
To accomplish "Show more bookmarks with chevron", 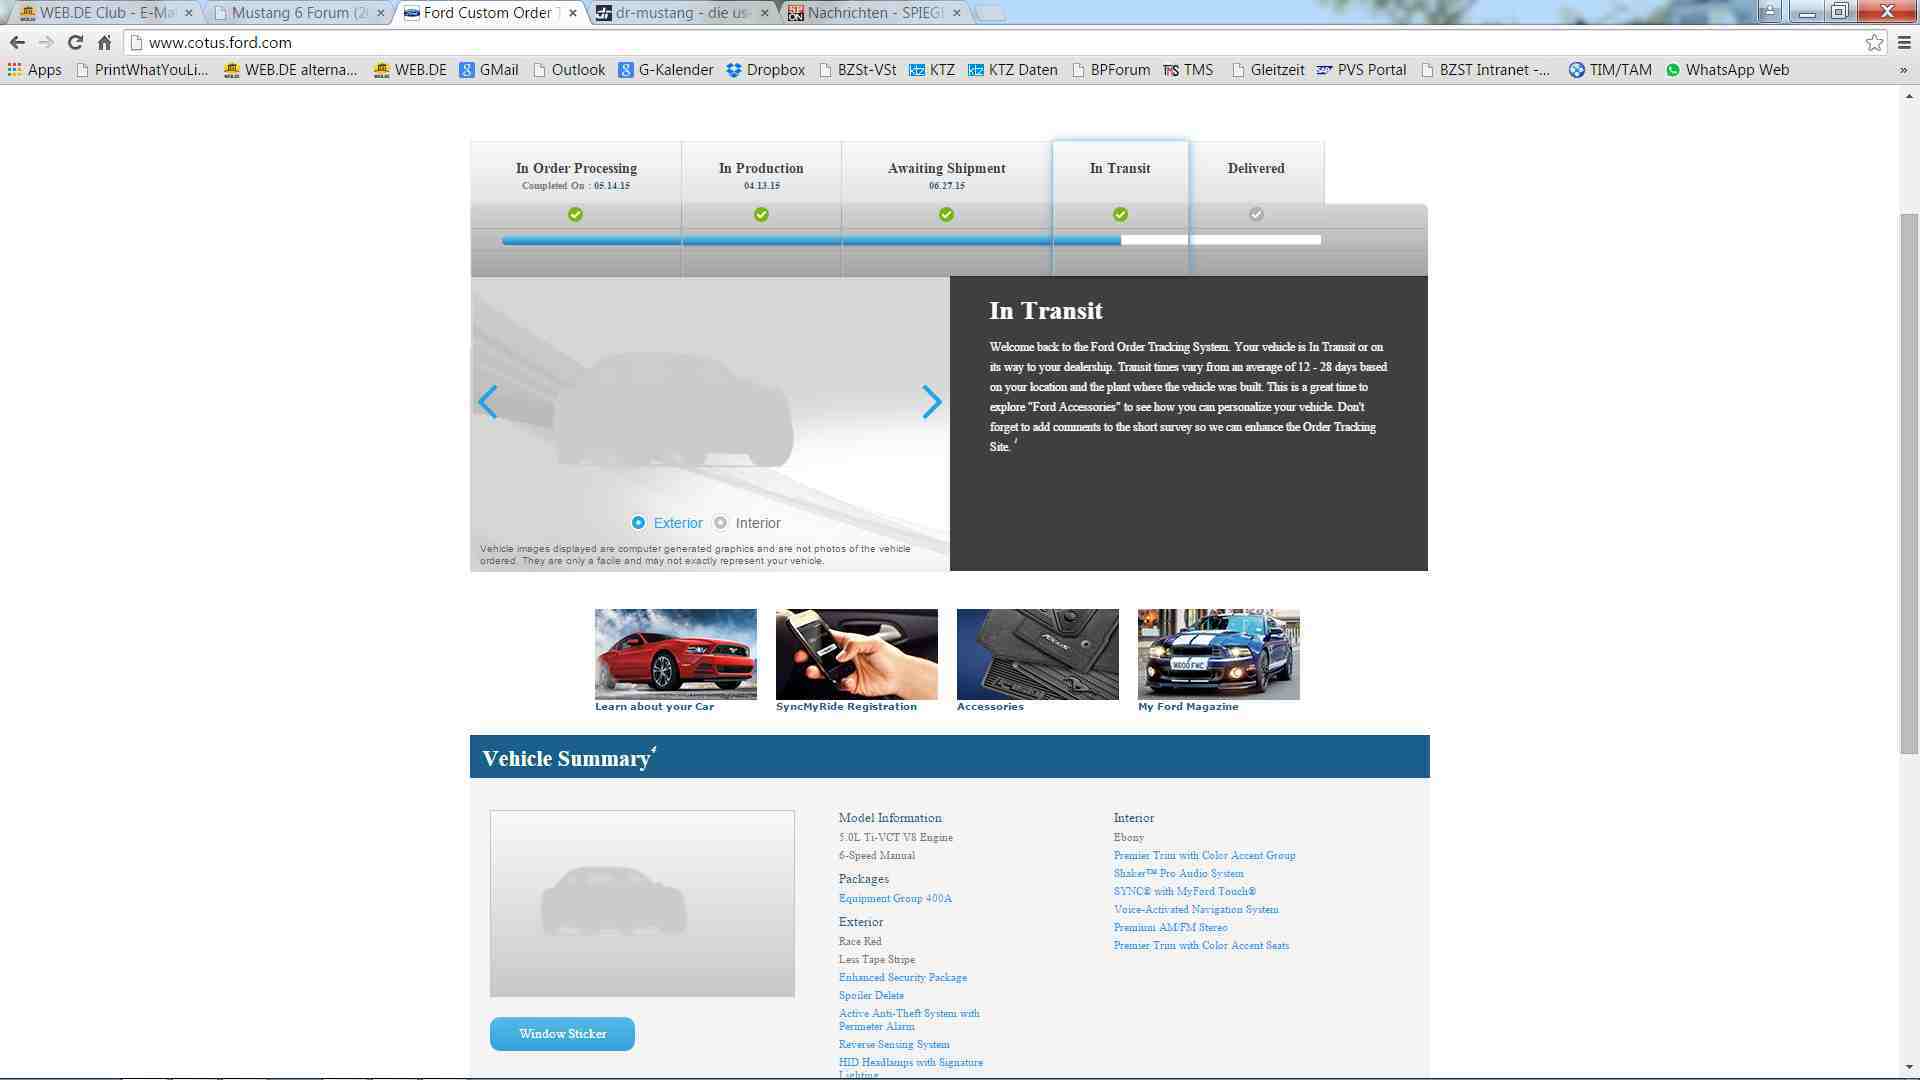I will (1903, 70).
